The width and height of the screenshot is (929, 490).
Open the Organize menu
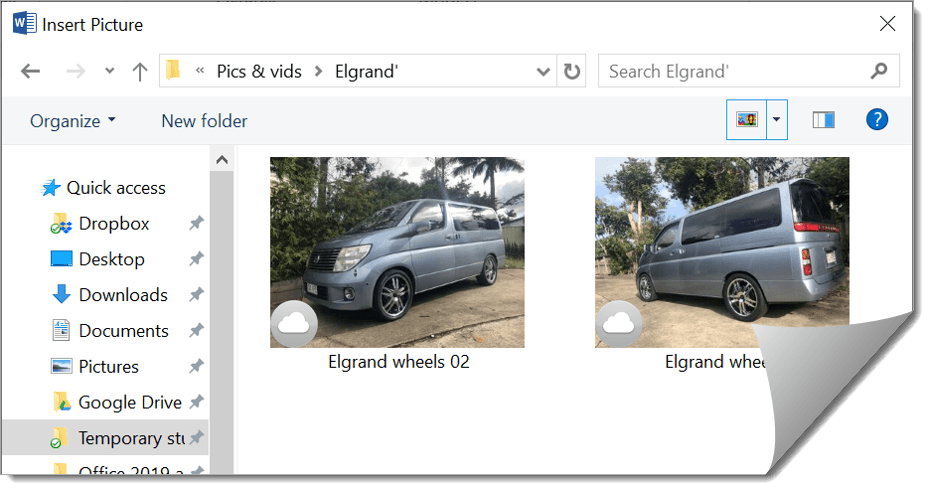coord(73,121)
